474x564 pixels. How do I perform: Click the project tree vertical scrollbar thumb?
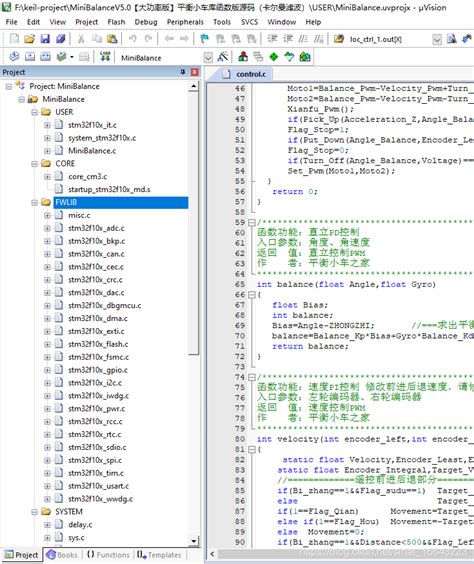tap(193, 223)
